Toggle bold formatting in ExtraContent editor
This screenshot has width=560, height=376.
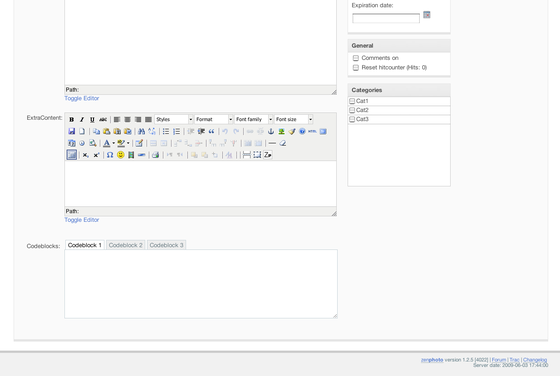pyautogui.click(x=71, y=120)
